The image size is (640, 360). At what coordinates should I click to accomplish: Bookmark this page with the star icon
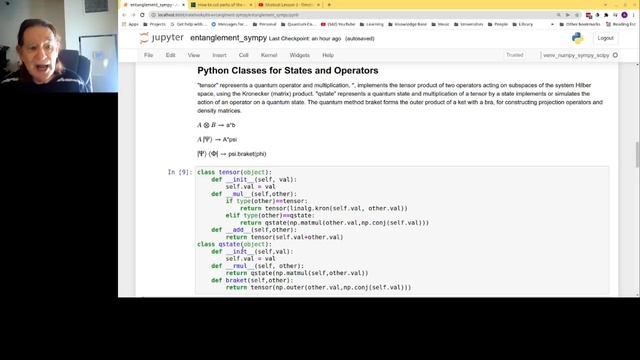(x=577, y=15)
